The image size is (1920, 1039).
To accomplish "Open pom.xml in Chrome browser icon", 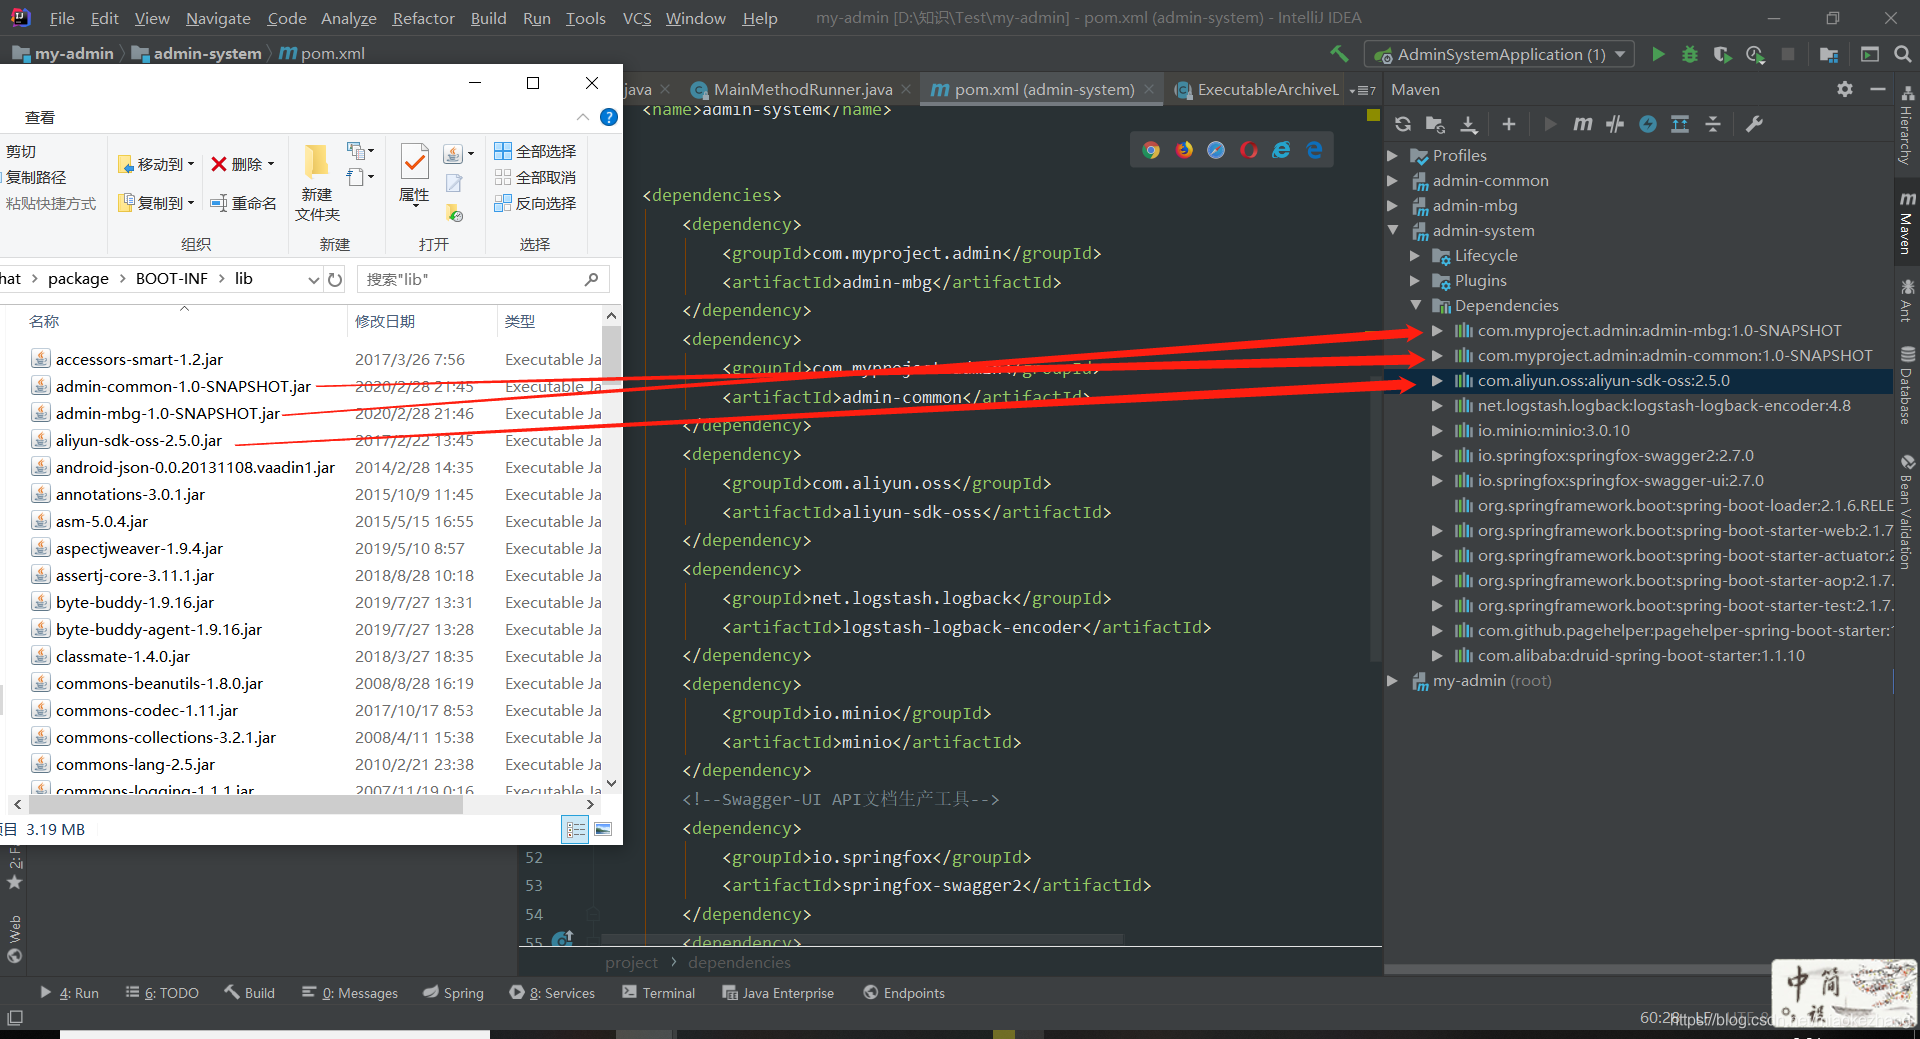I will pyautogui.click(x=1151, y=150).
